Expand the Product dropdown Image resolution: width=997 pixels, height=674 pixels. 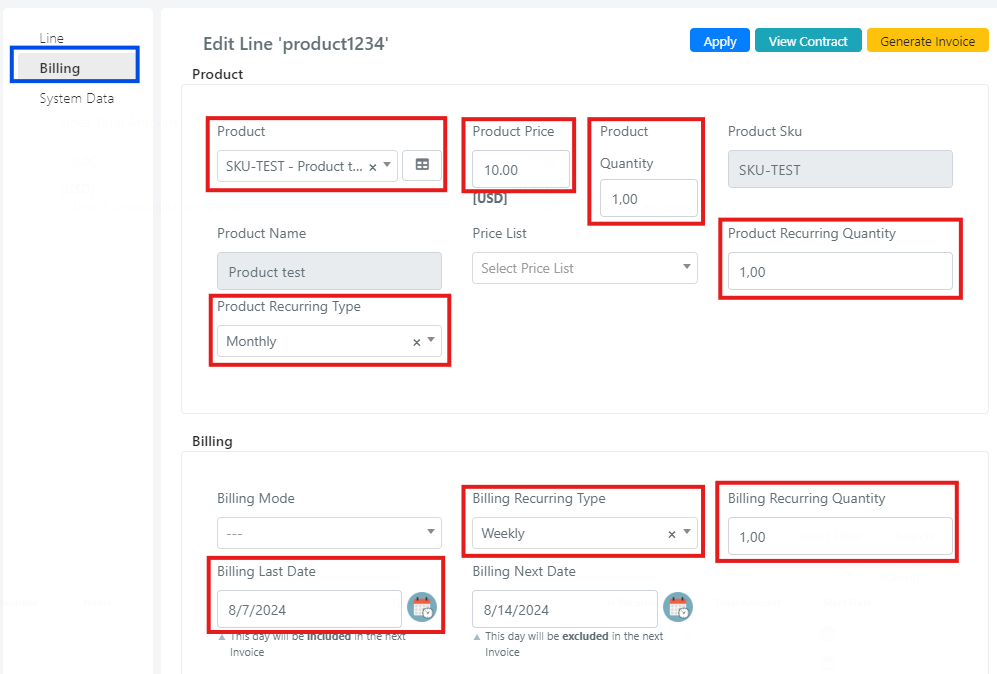[387, 165]
